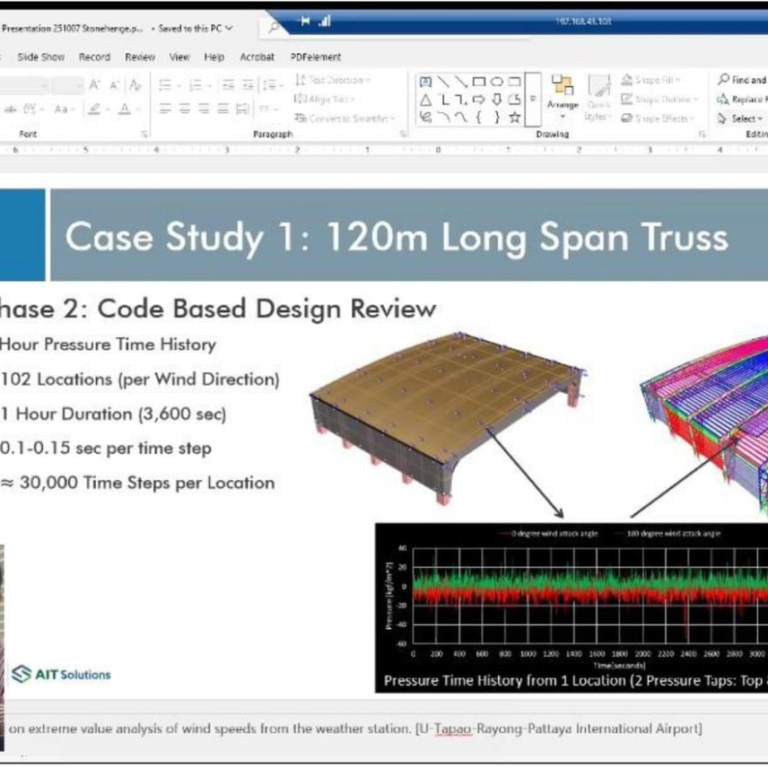Click the Clear All Formatting icon
The height and width of the screenshot is (768, 768).
click(136, 84)
